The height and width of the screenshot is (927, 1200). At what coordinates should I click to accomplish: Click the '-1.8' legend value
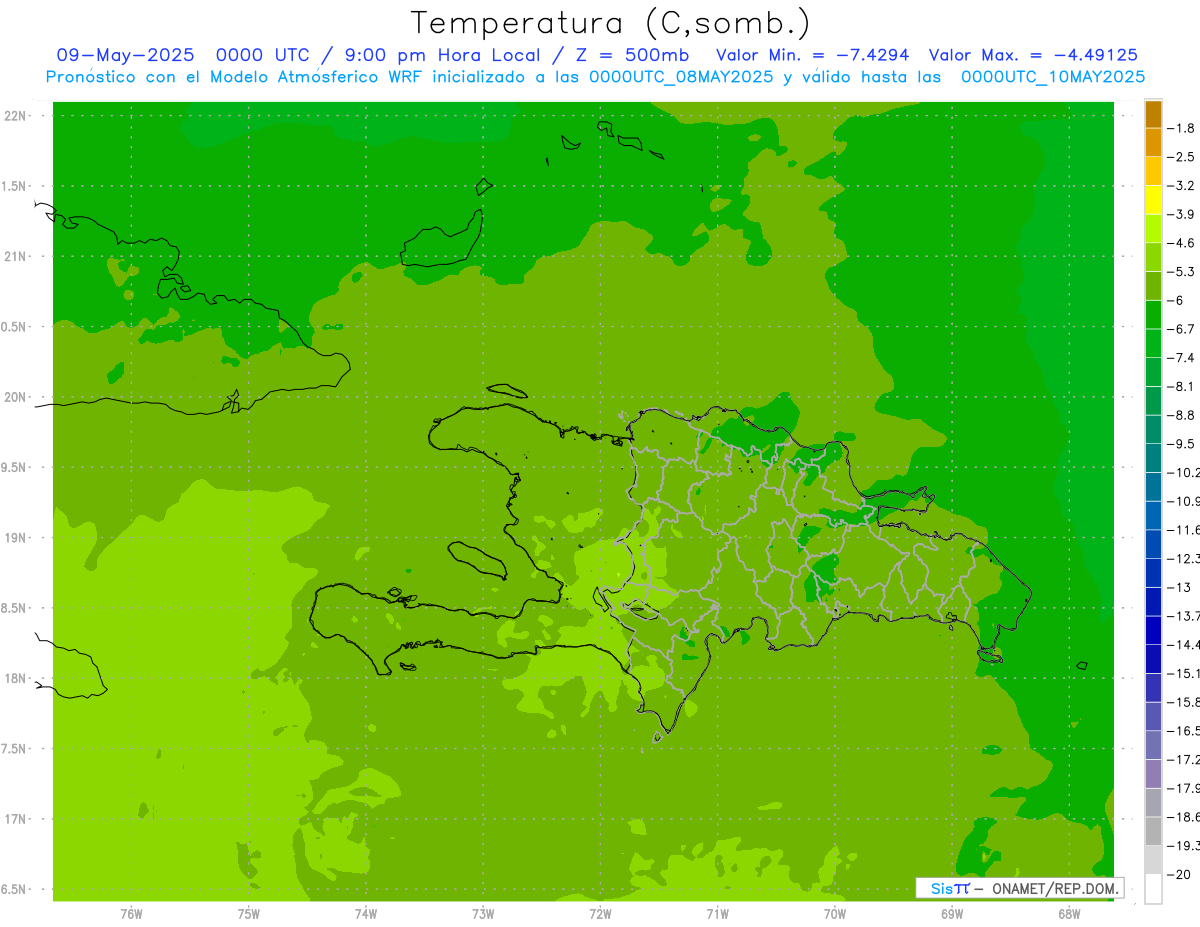click(x=1183, y=128)
